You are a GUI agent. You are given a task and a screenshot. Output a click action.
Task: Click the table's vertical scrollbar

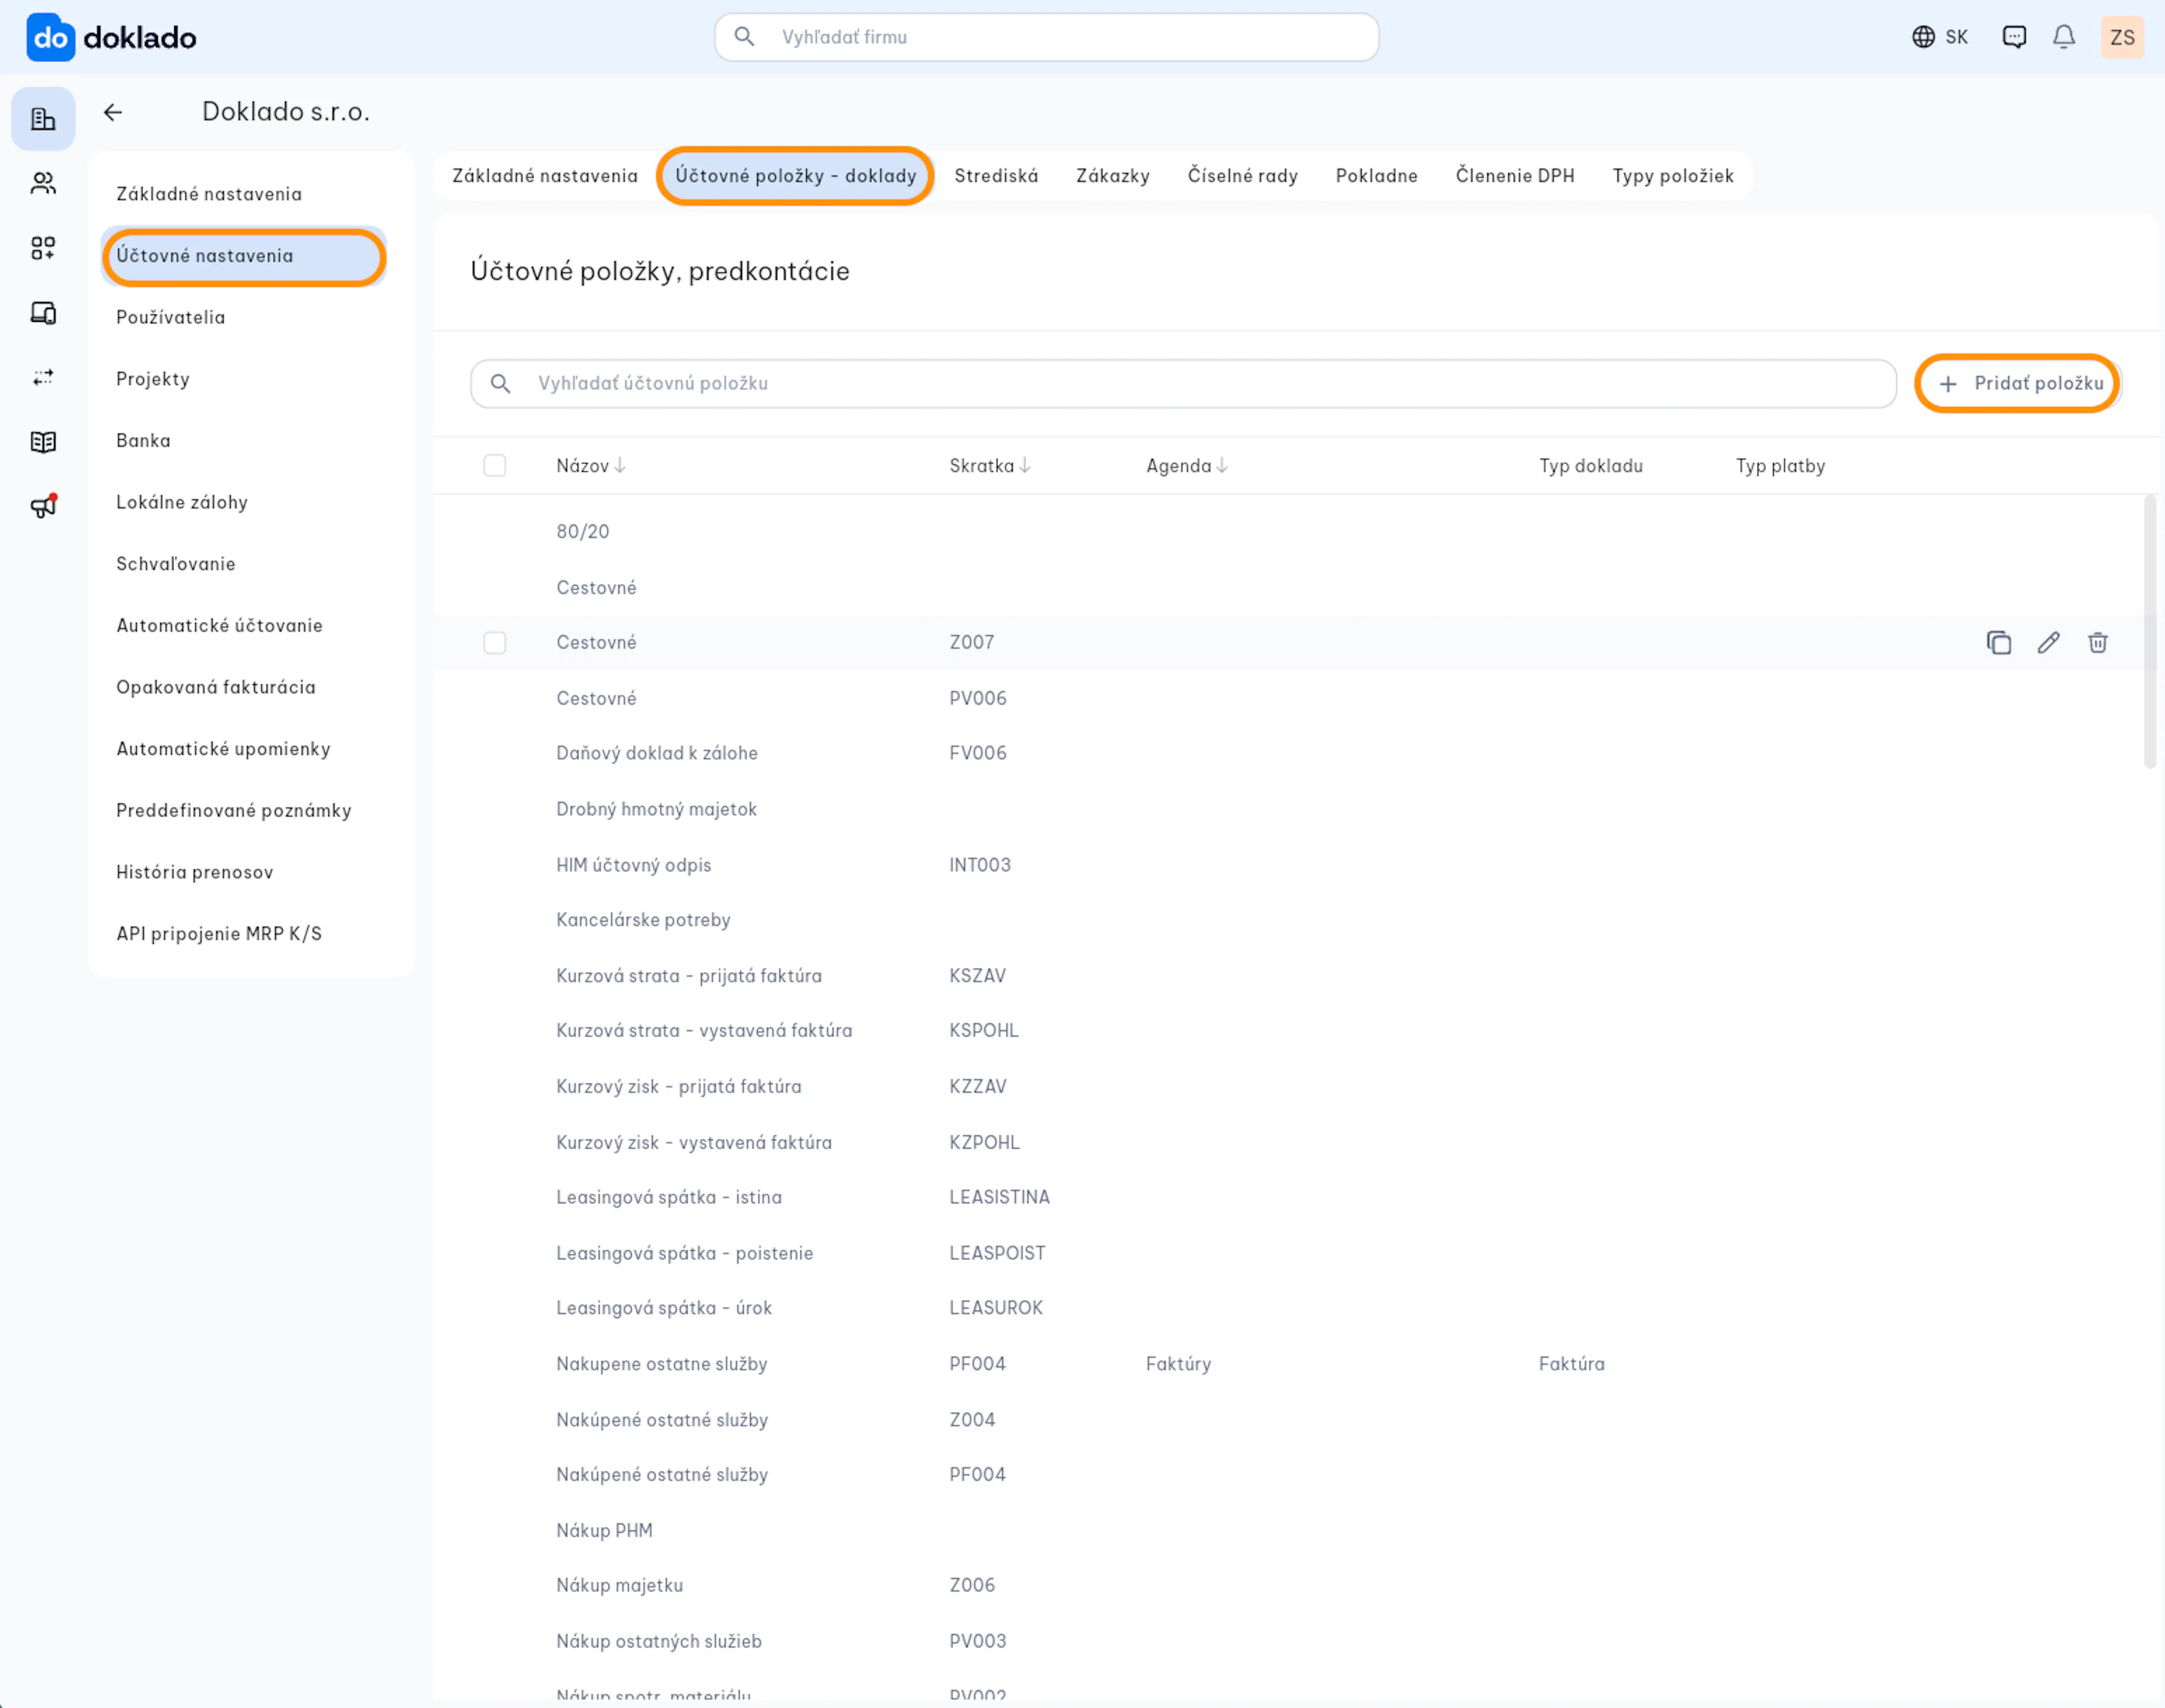[x=2149, y=632]
